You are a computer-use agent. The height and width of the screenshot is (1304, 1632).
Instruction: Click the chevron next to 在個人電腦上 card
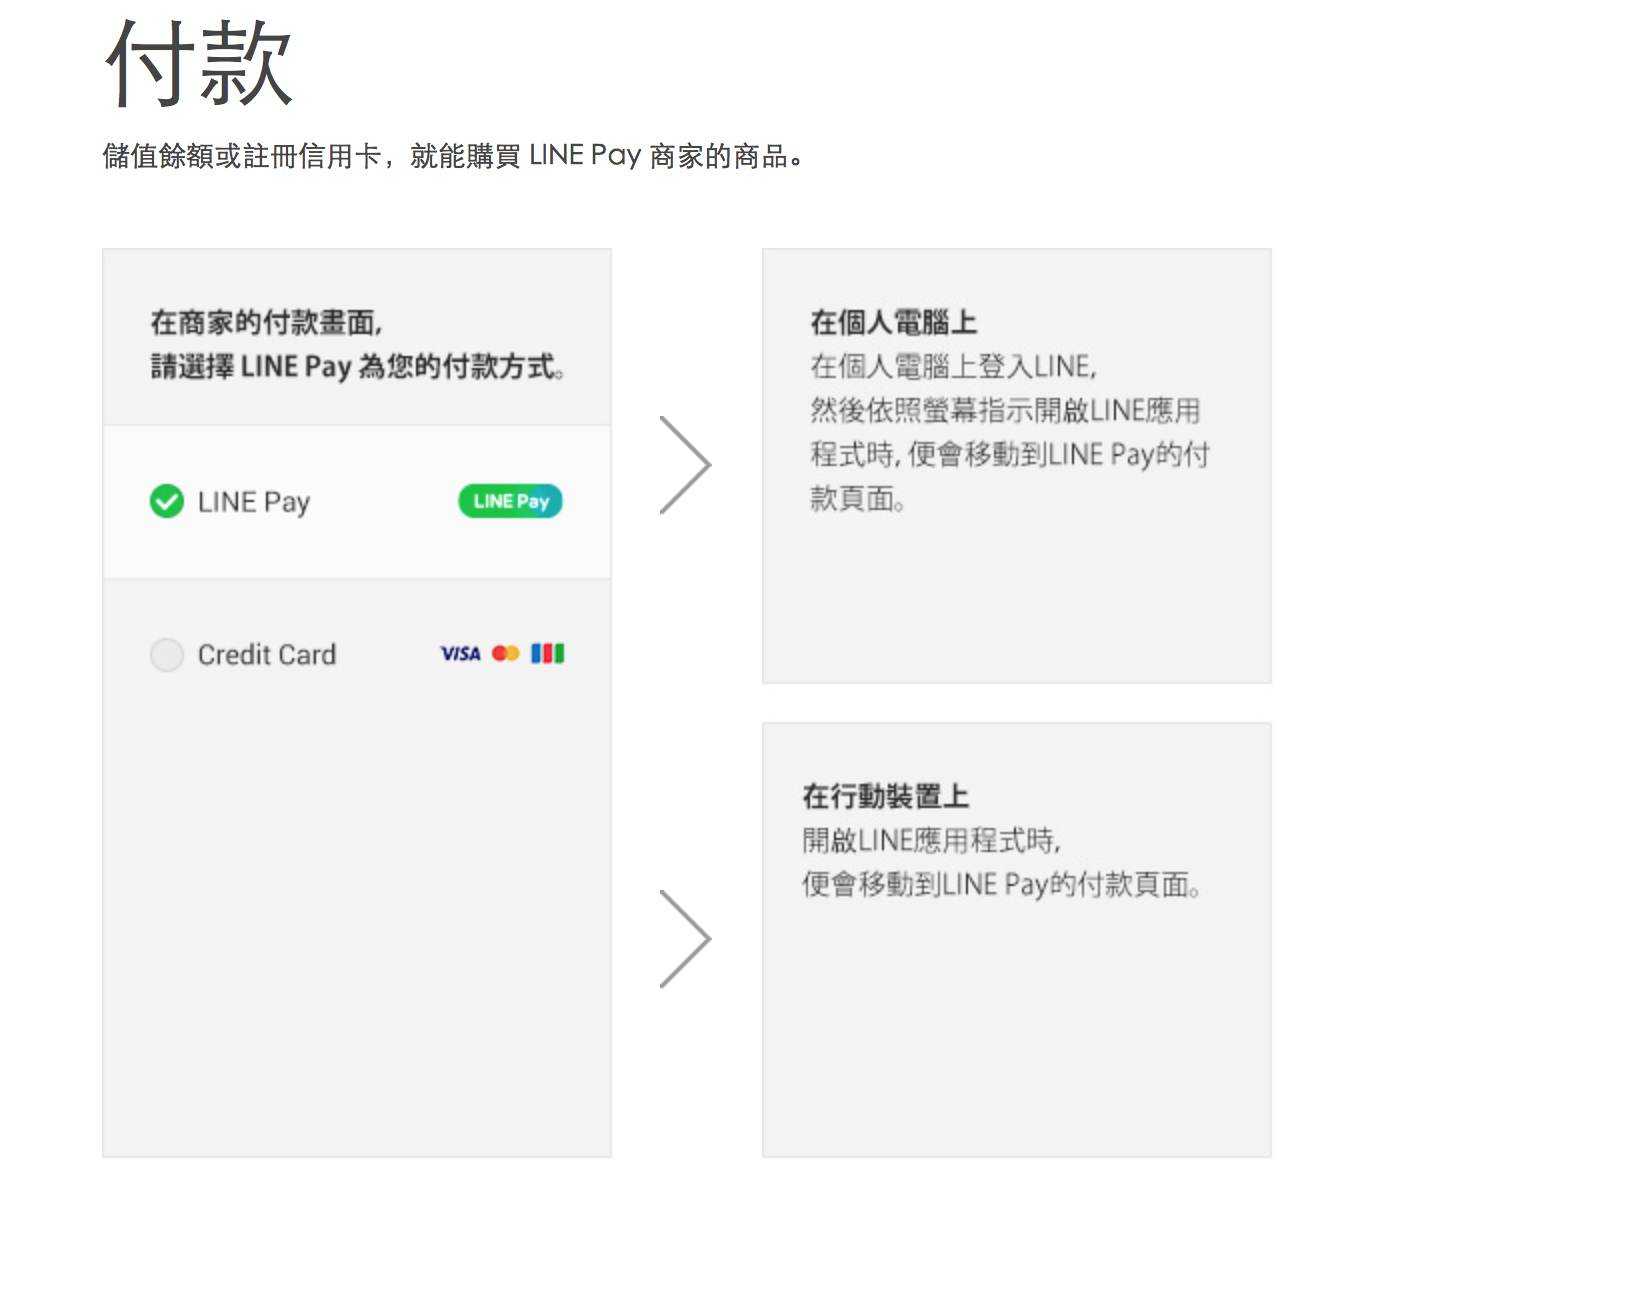[686, 465]
